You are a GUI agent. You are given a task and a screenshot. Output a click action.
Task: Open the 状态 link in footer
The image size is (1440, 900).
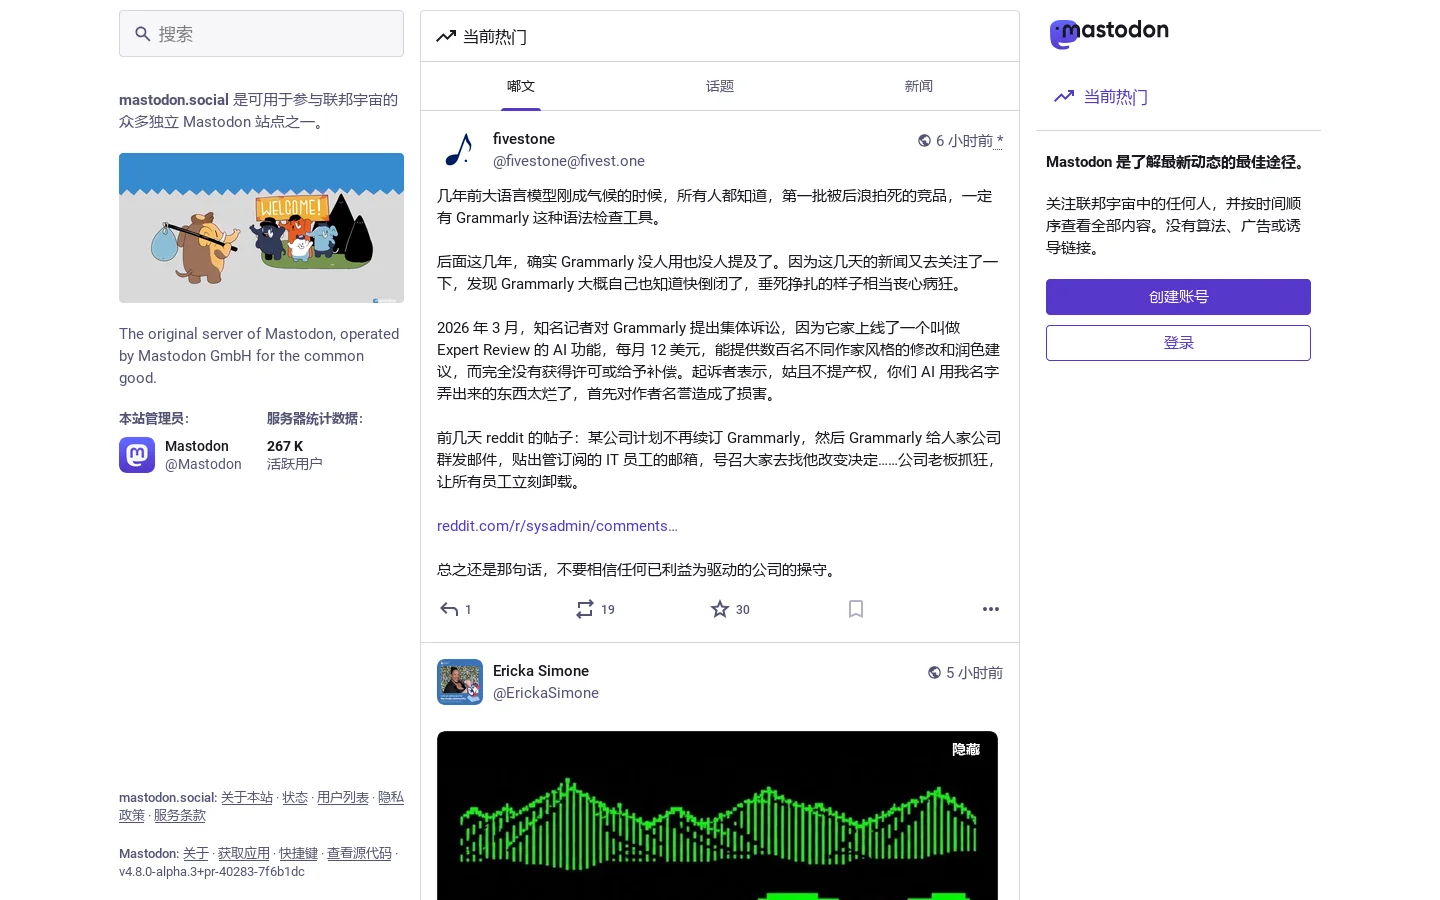click(295, 798)
